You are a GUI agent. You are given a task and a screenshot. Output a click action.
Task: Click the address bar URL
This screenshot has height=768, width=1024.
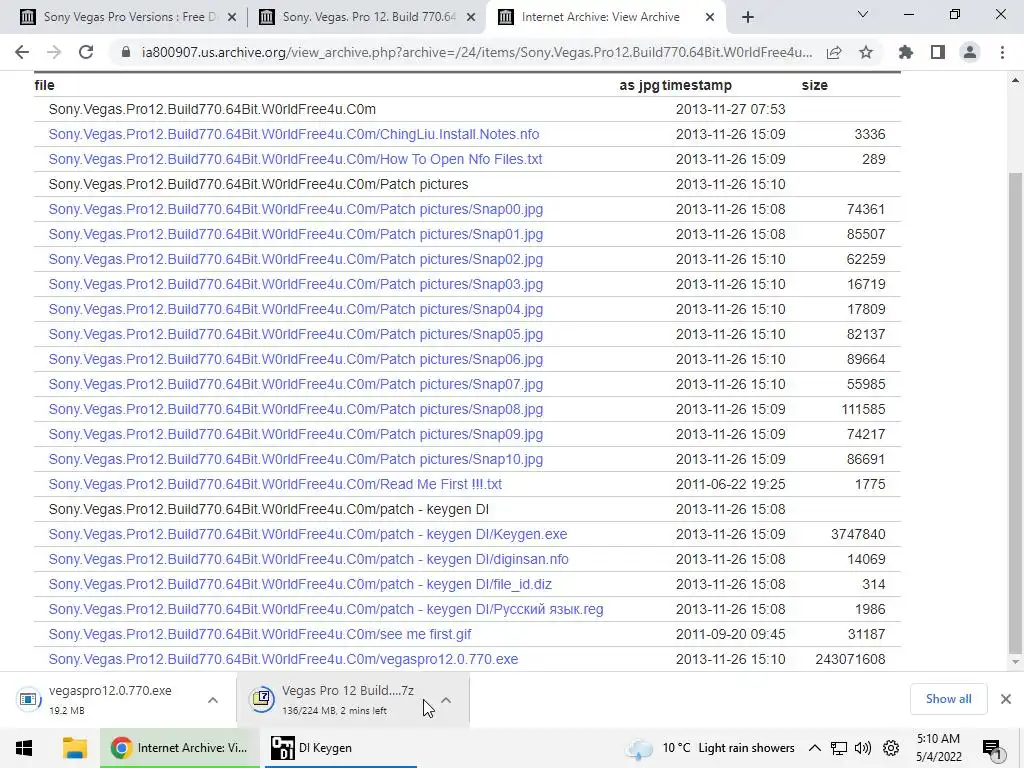pos(477,52)
